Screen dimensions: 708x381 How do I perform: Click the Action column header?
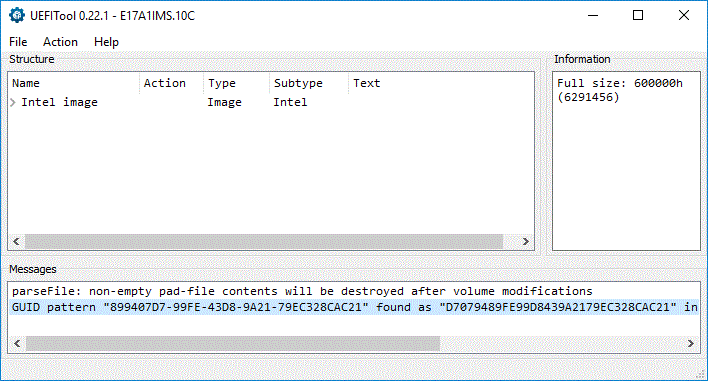pyautogui.click(x=171, y=83)
